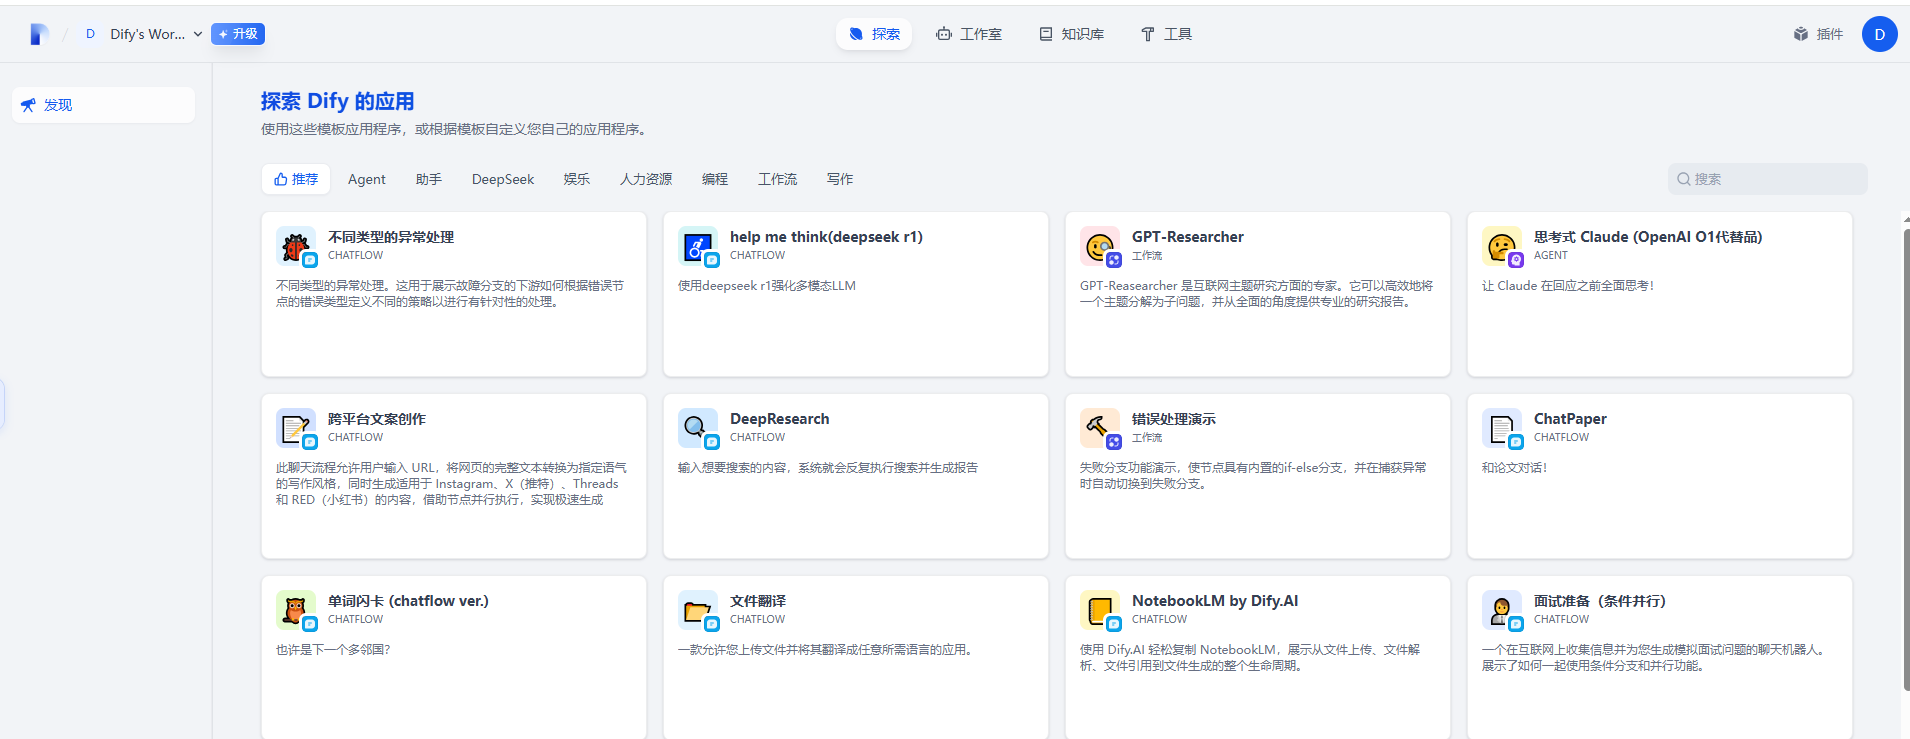Filter apps by 助手 category
Screen dimensions: 1910x739
(x=429, y=179)
